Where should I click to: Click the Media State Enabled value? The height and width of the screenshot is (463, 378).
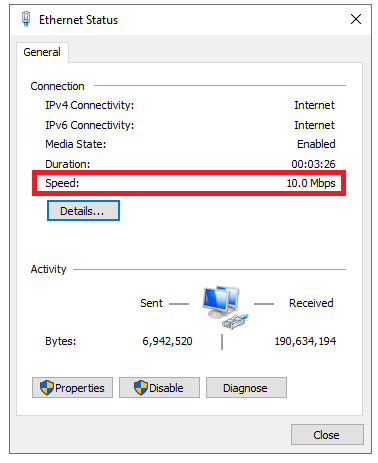(316, 144)
